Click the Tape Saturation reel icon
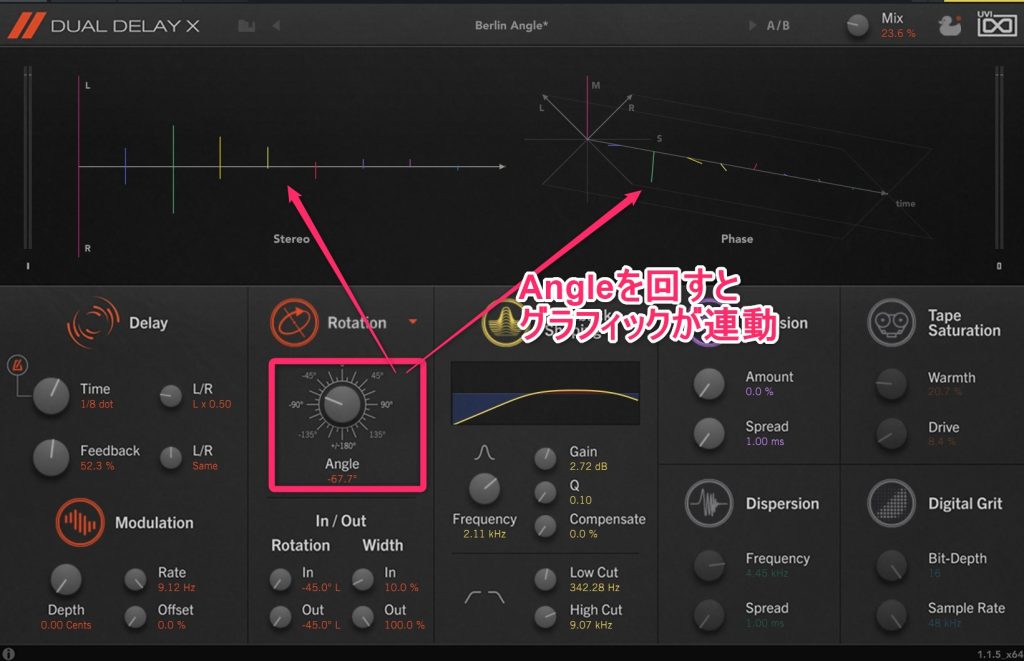The width and height of the screenshot is (1024, 661). (x=890, y=322)
